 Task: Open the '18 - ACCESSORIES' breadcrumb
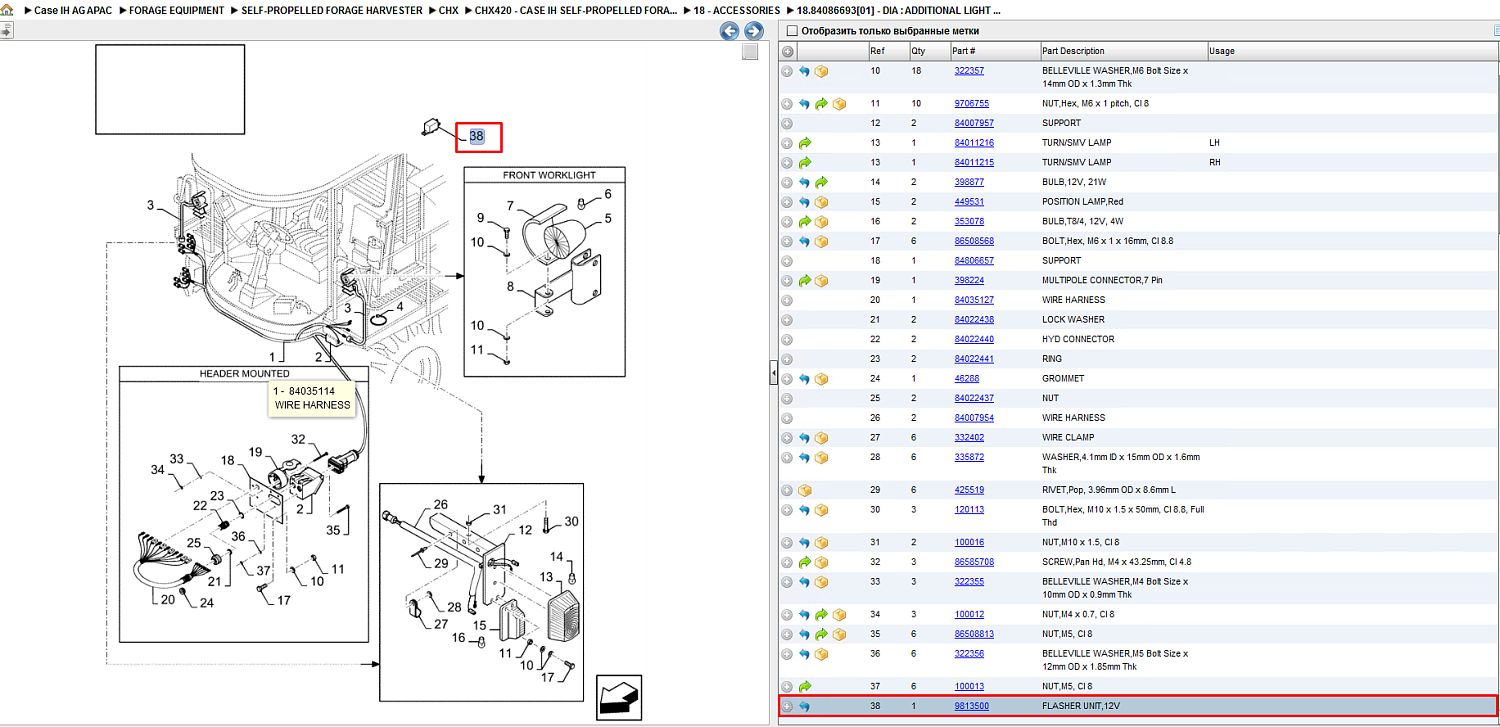click(x=738, y=10)
